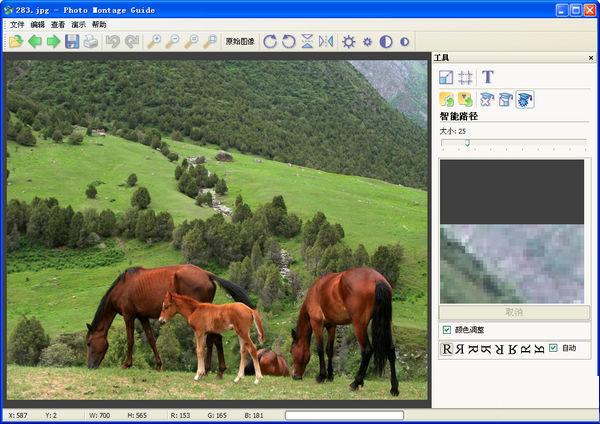
Task: Click the open file folder icon
Action: coord(16,41)
